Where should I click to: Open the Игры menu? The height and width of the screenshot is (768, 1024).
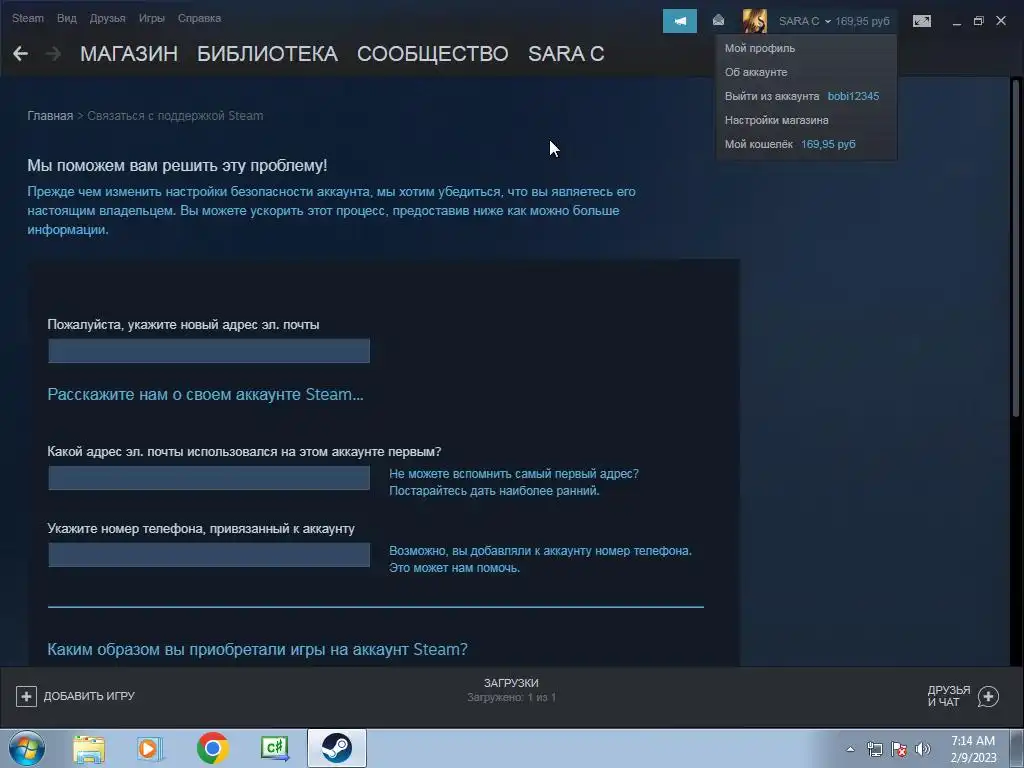click(152, 18)
